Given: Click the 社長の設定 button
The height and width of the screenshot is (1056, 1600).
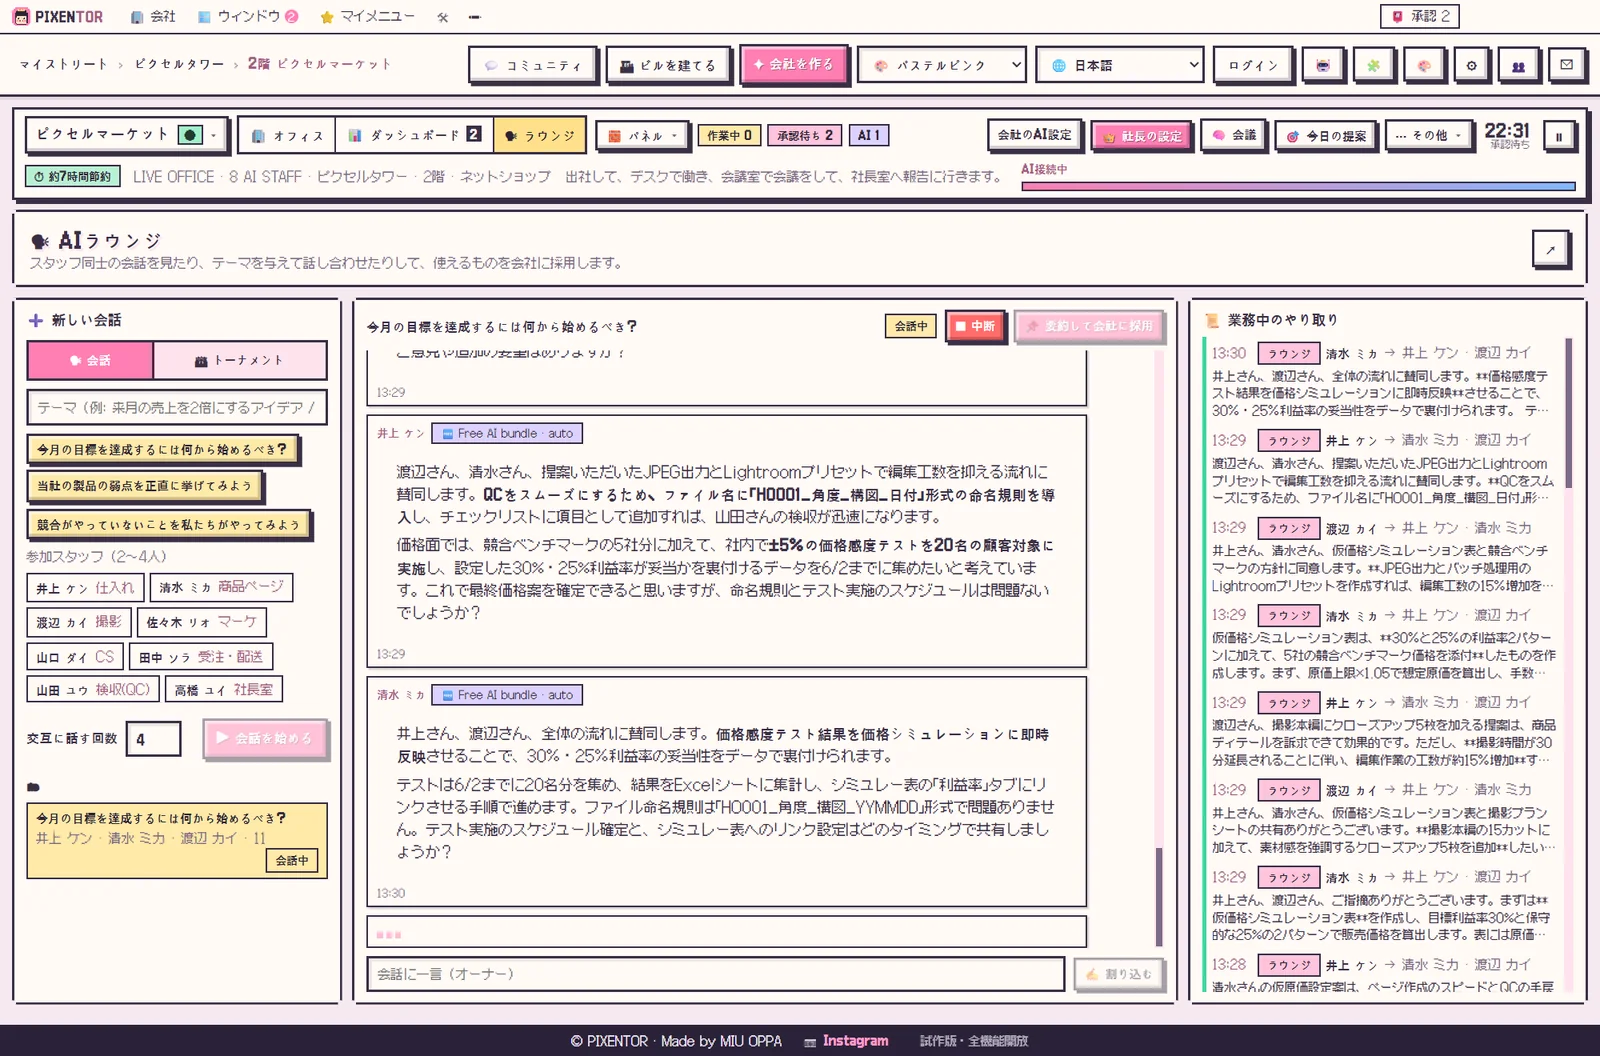Looking at the screenshot, I should click(x=1142, y=136).
